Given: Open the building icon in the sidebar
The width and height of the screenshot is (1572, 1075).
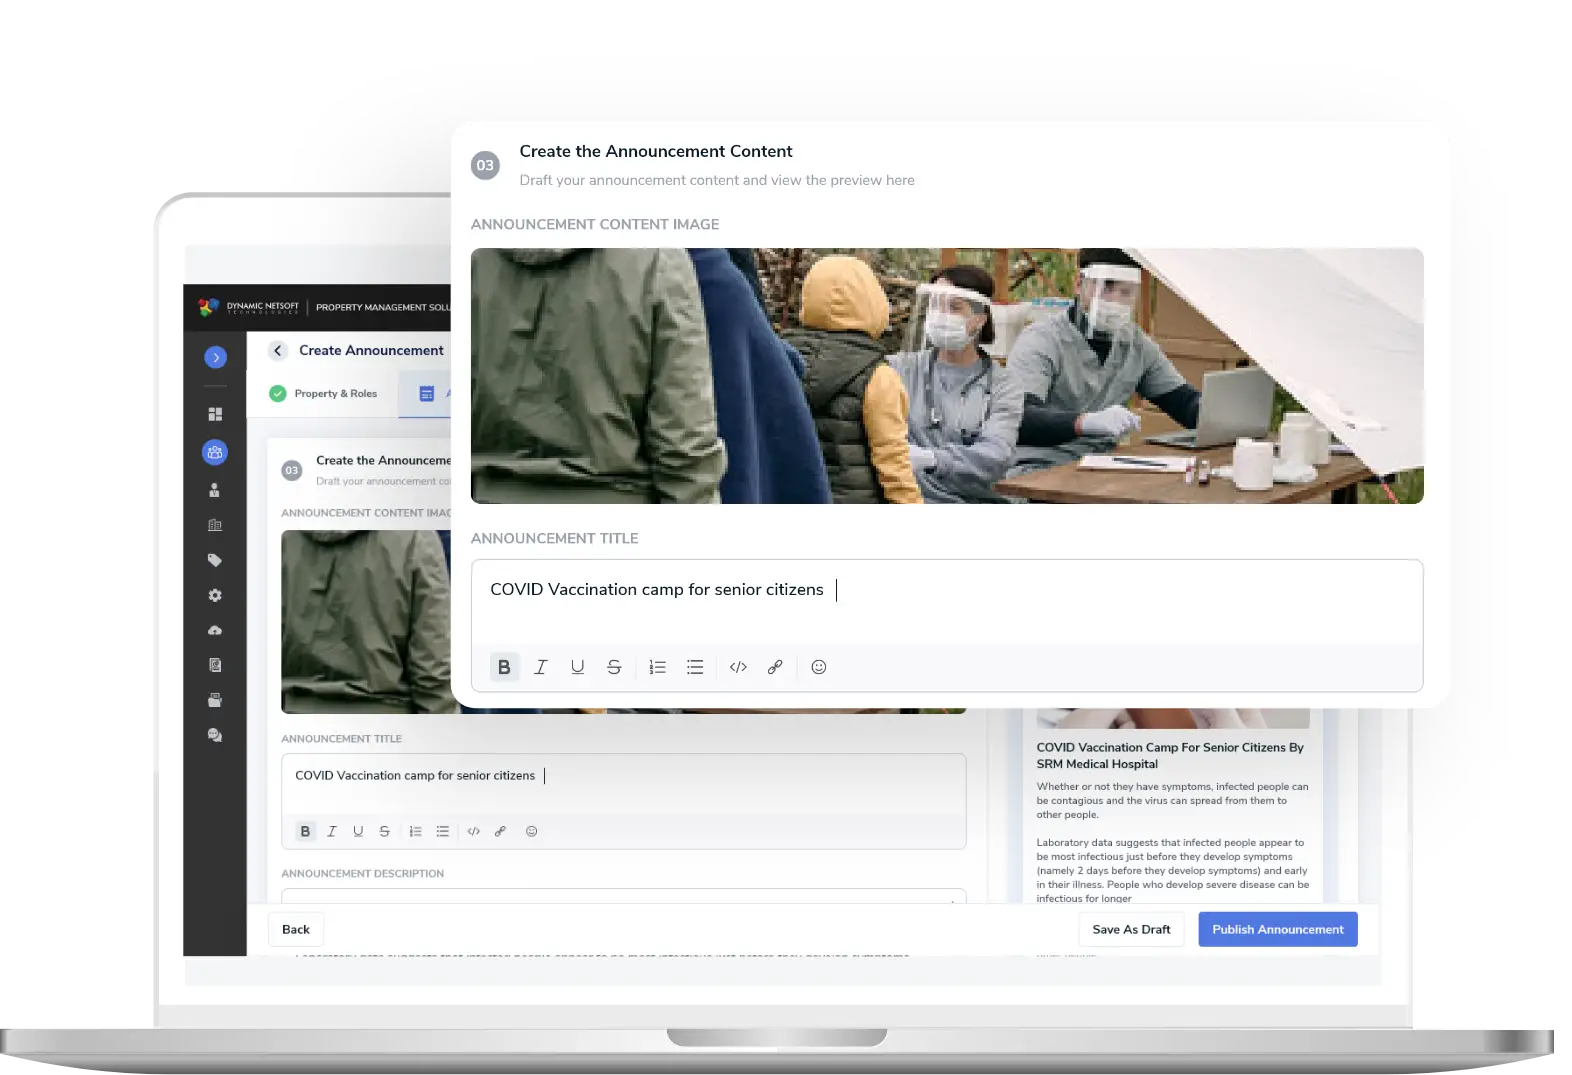Looking at the screenshot, I should [x=215, y=525].
